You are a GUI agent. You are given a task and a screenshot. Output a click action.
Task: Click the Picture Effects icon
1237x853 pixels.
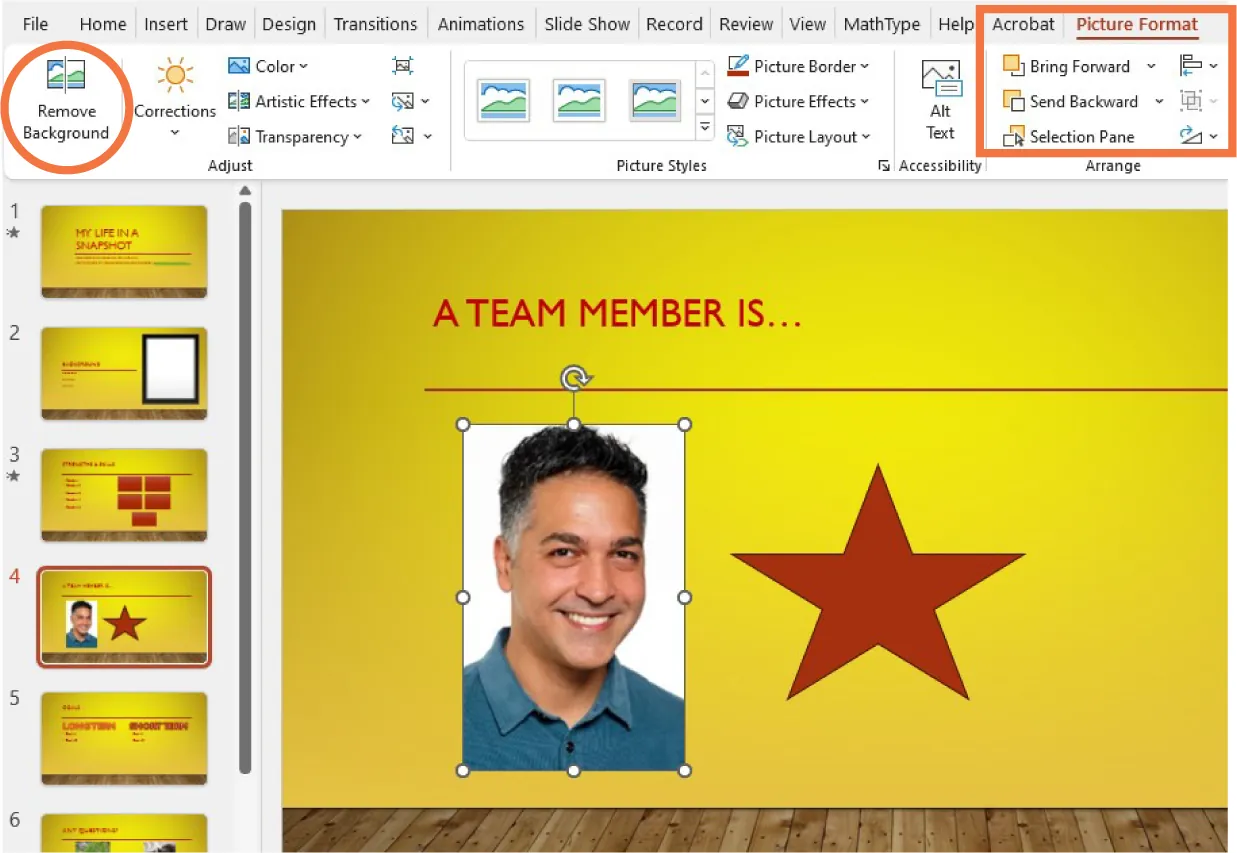740,101
